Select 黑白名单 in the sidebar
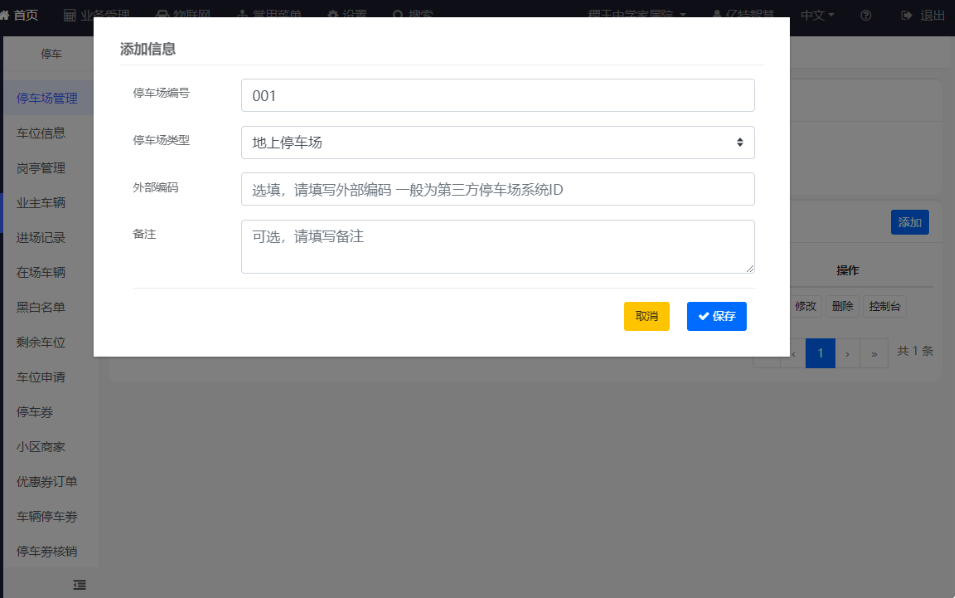Viewport: 955px width, 598px height. tap(41, 308)
